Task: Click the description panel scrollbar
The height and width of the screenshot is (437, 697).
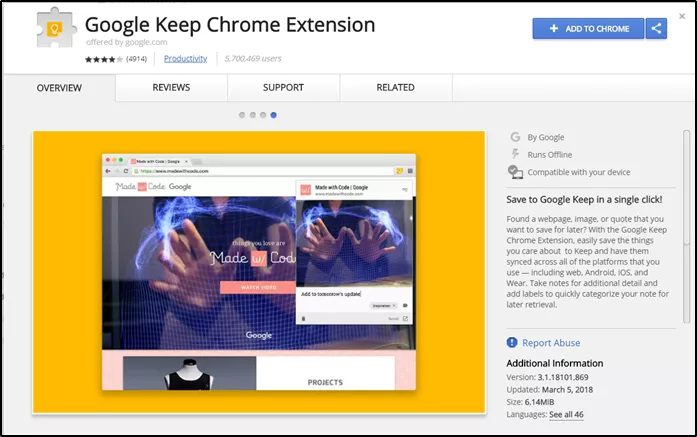Action: point(686,227)
